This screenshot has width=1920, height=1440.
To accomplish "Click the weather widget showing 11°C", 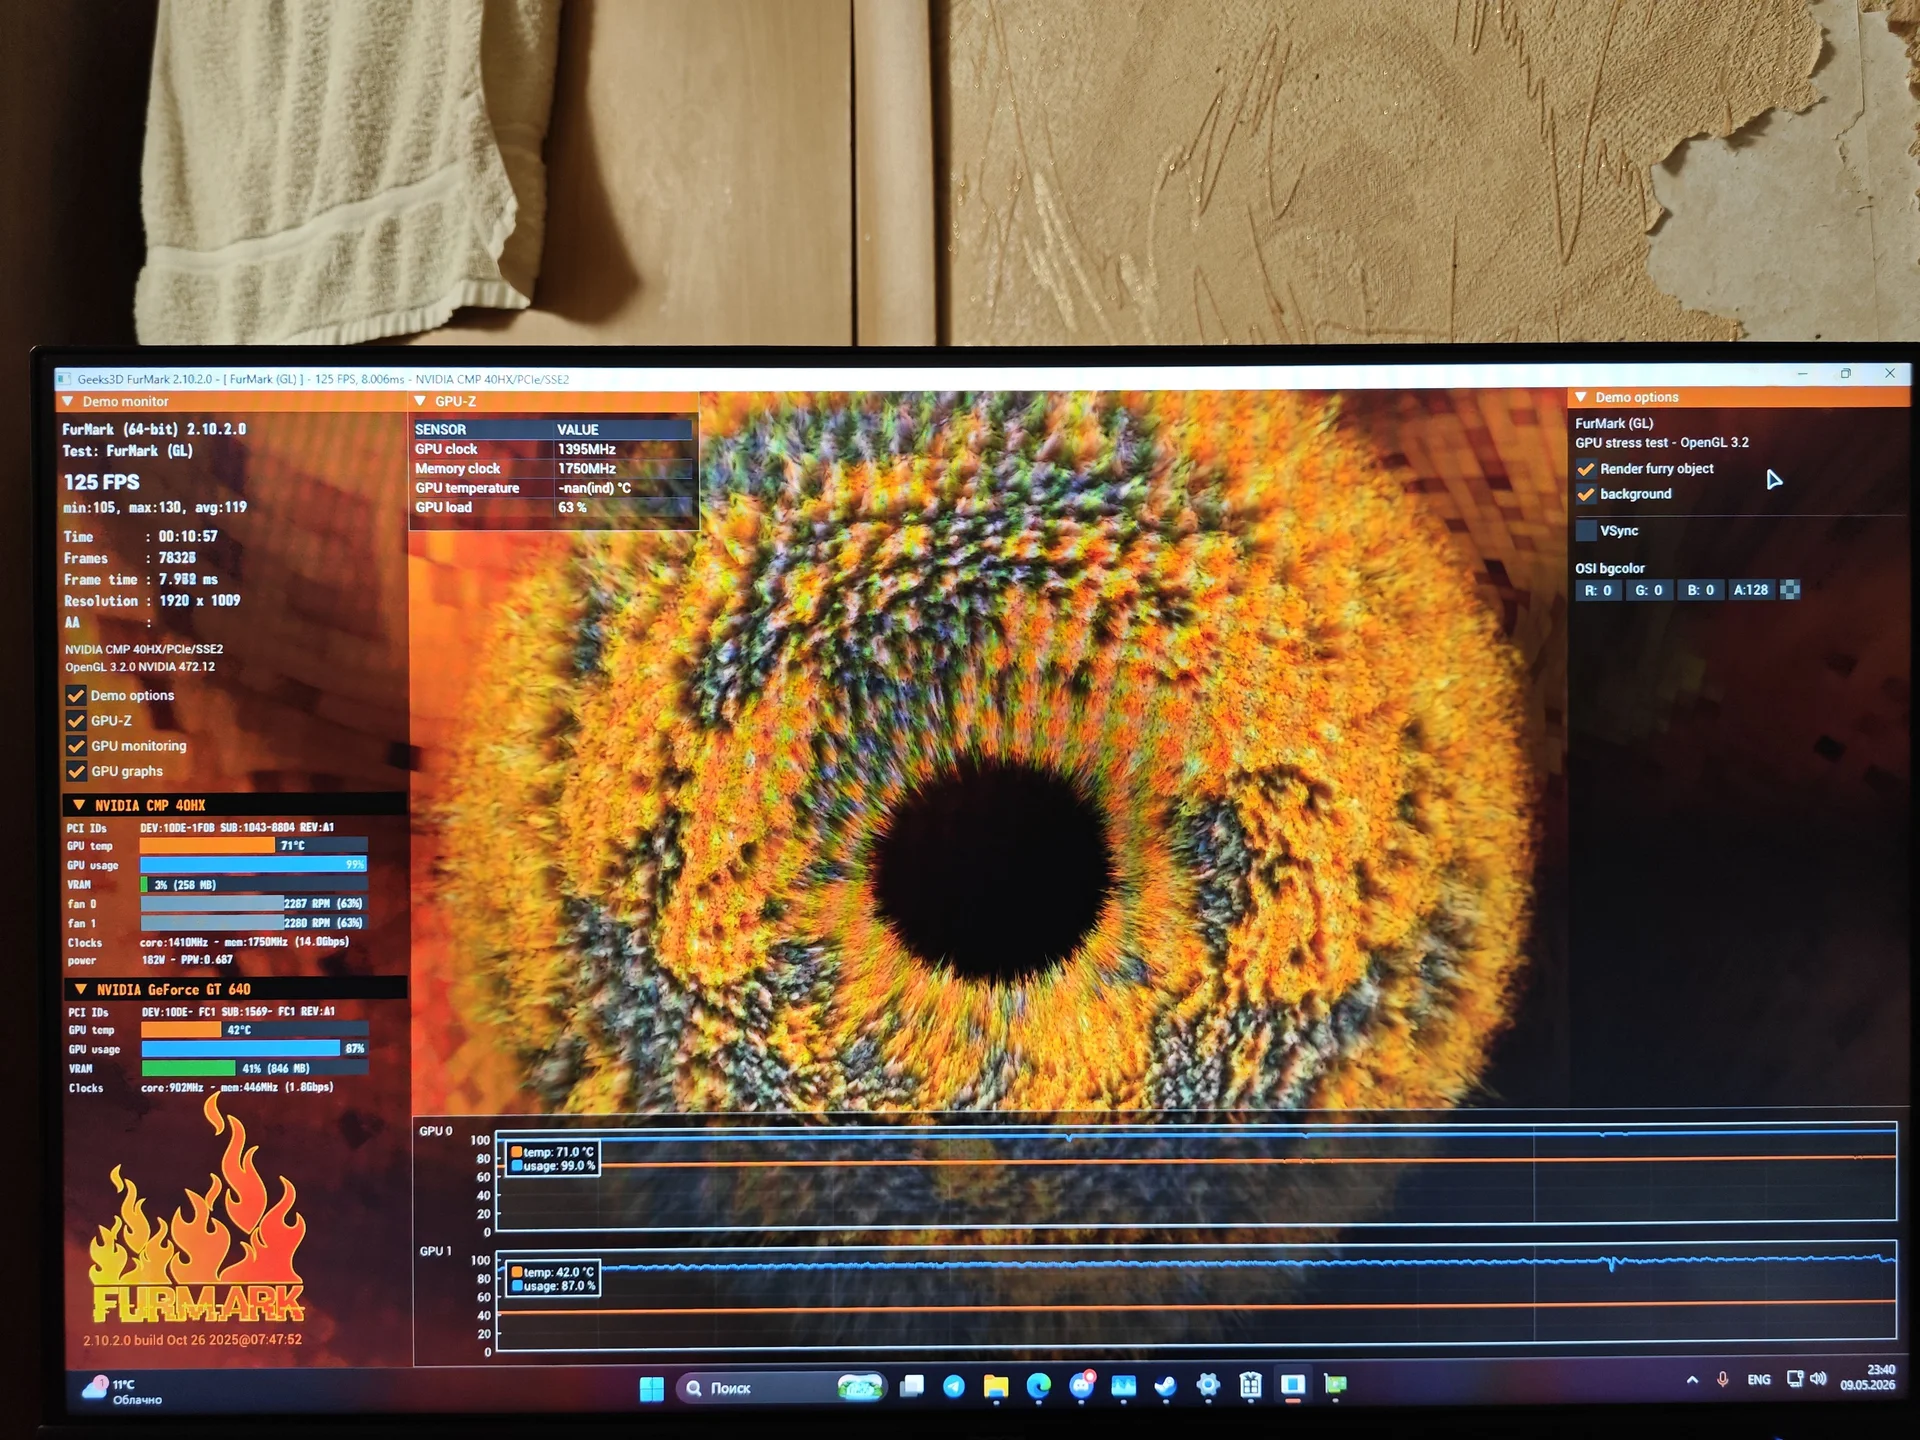I will click(x=123, y=1390).
